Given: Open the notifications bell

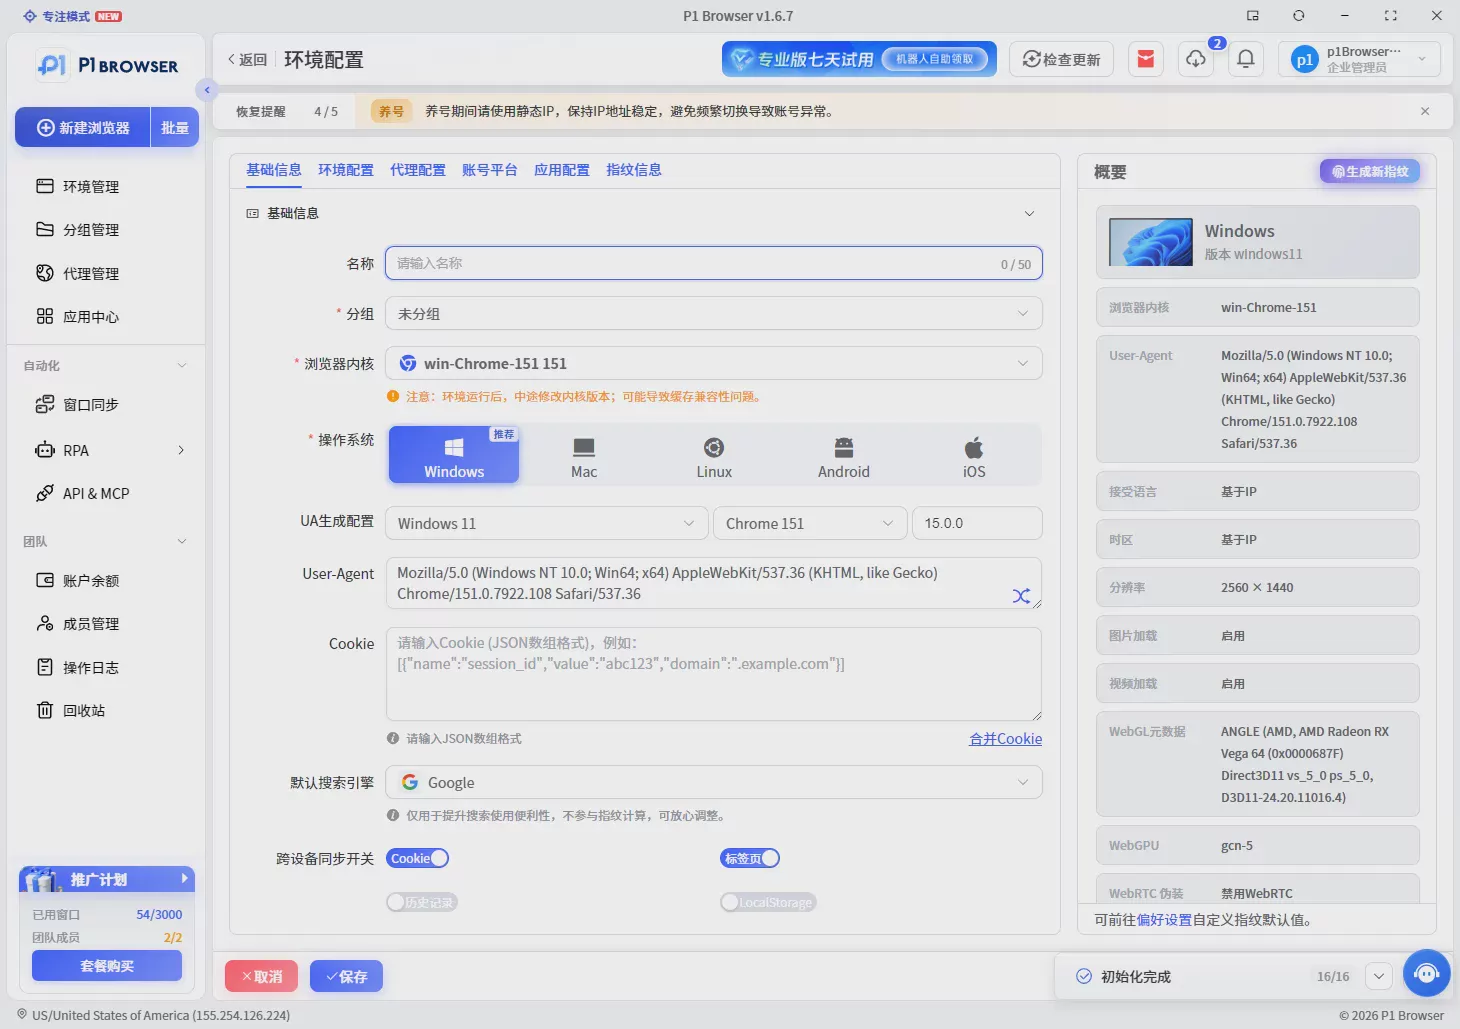Looking at the screenshot, I should pyautogui.click(x=1246, y=59).
